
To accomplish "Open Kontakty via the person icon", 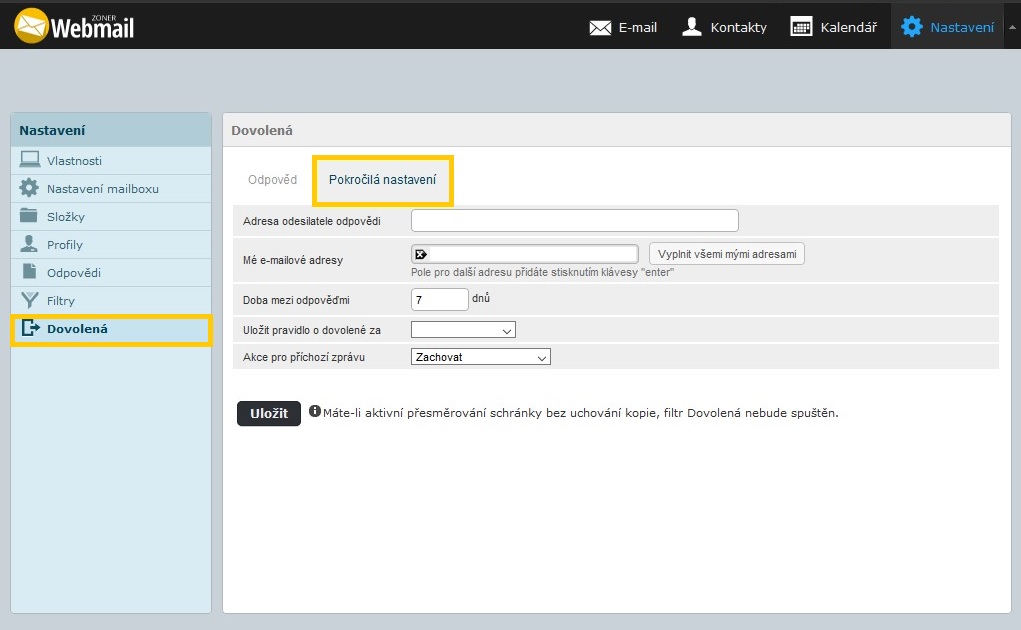I will point(692,27).
